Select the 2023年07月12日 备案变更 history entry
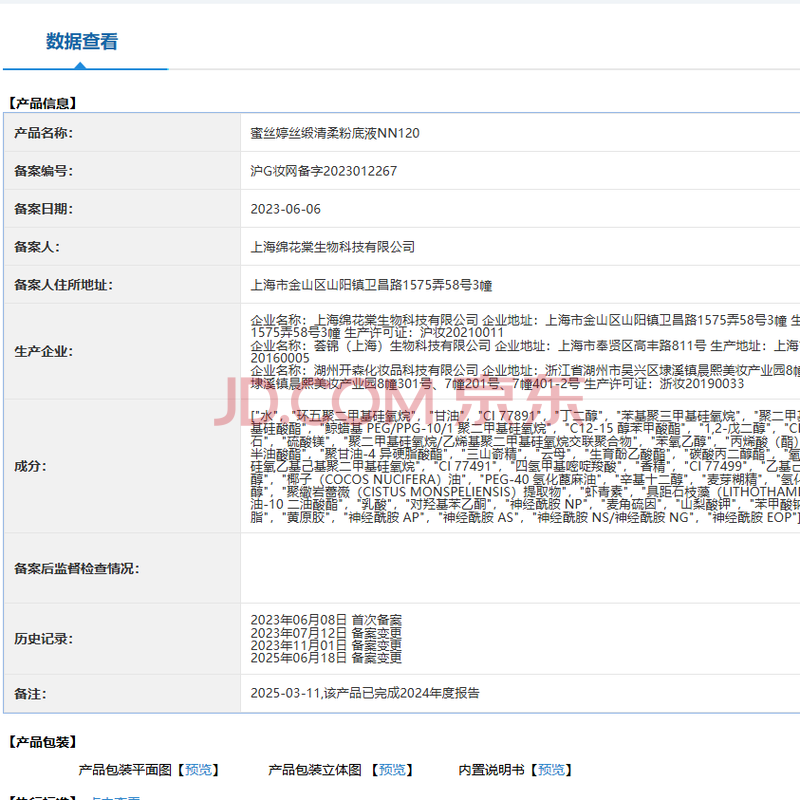The image size is (800, 800). (x=326, y=633)
